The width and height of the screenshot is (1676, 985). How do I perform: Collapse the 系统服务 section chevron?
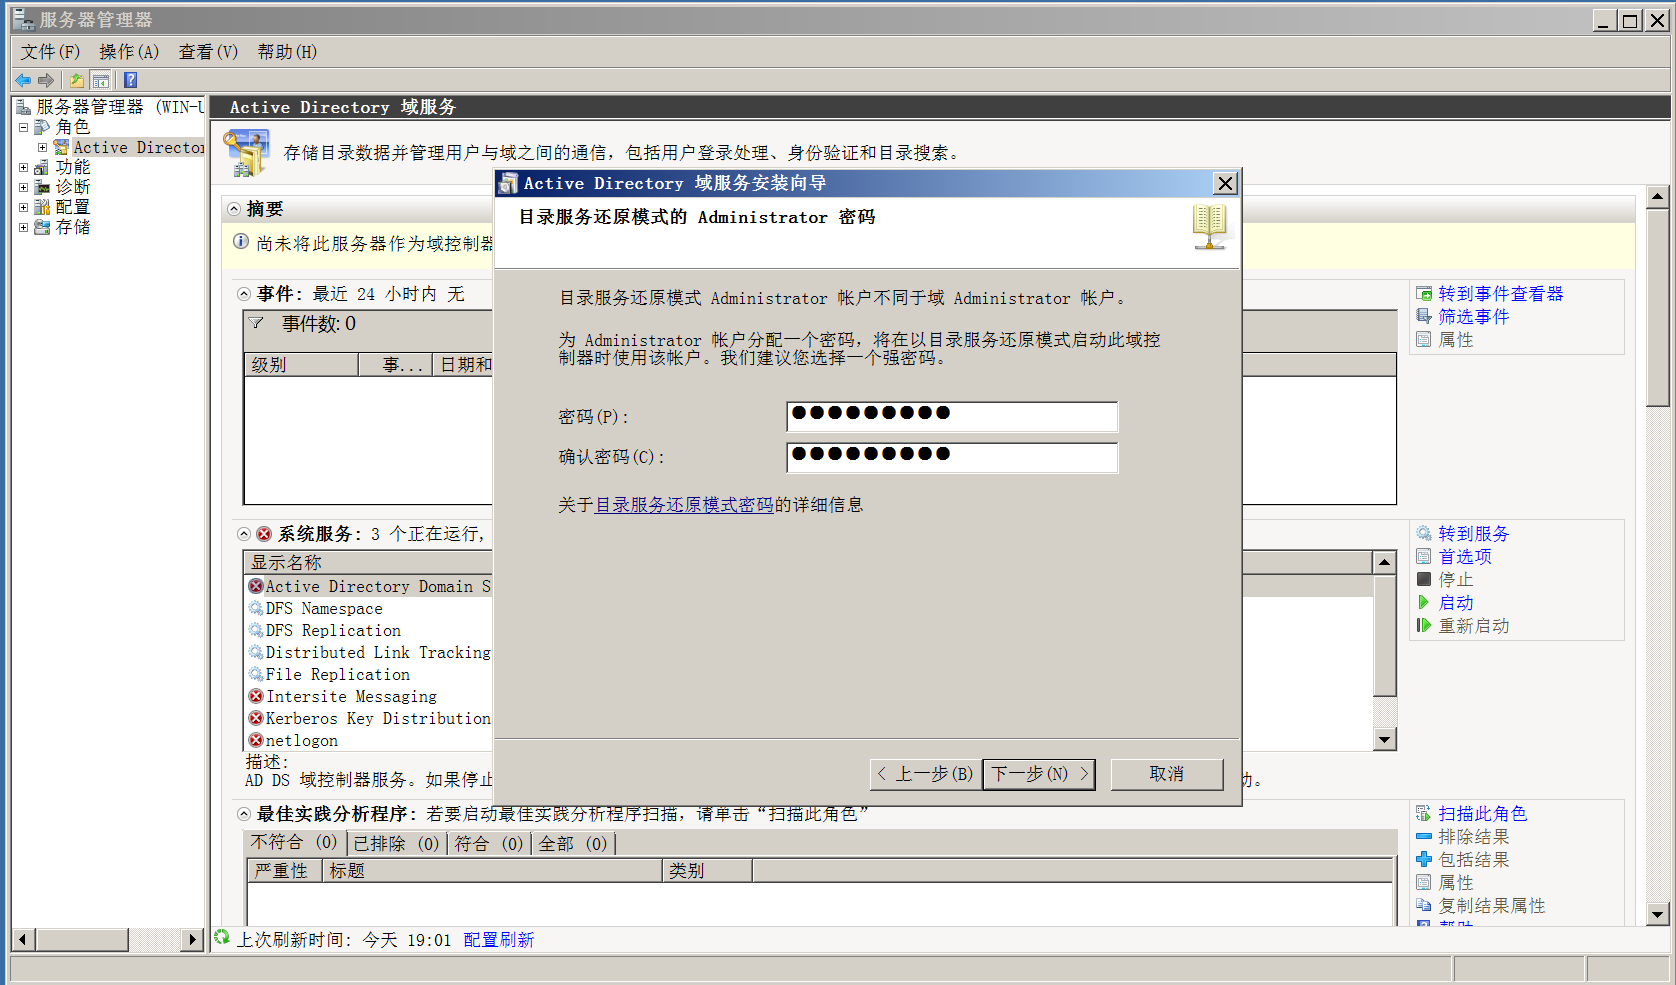[x=244, y=534]
